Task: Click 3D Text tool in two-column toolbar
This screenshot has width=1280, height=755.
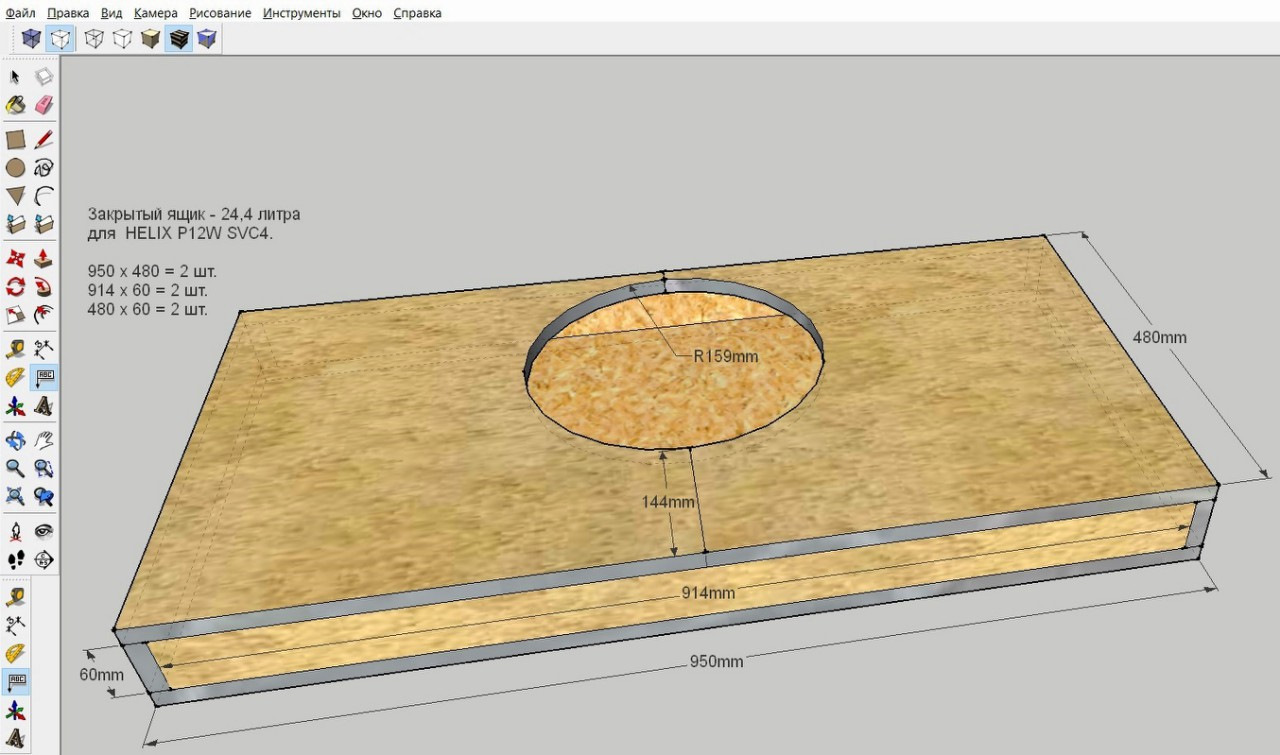Action: (x=44, y=405)
